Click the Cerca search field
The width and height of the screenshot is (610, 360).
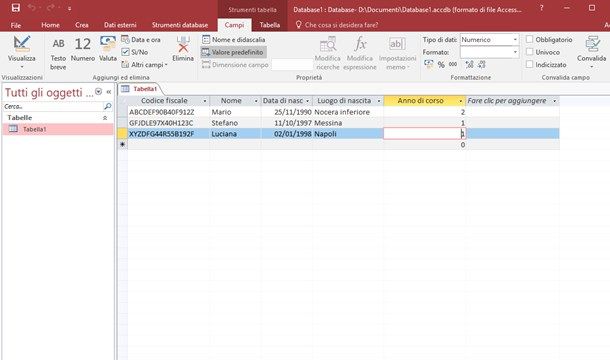click(53, 106)
